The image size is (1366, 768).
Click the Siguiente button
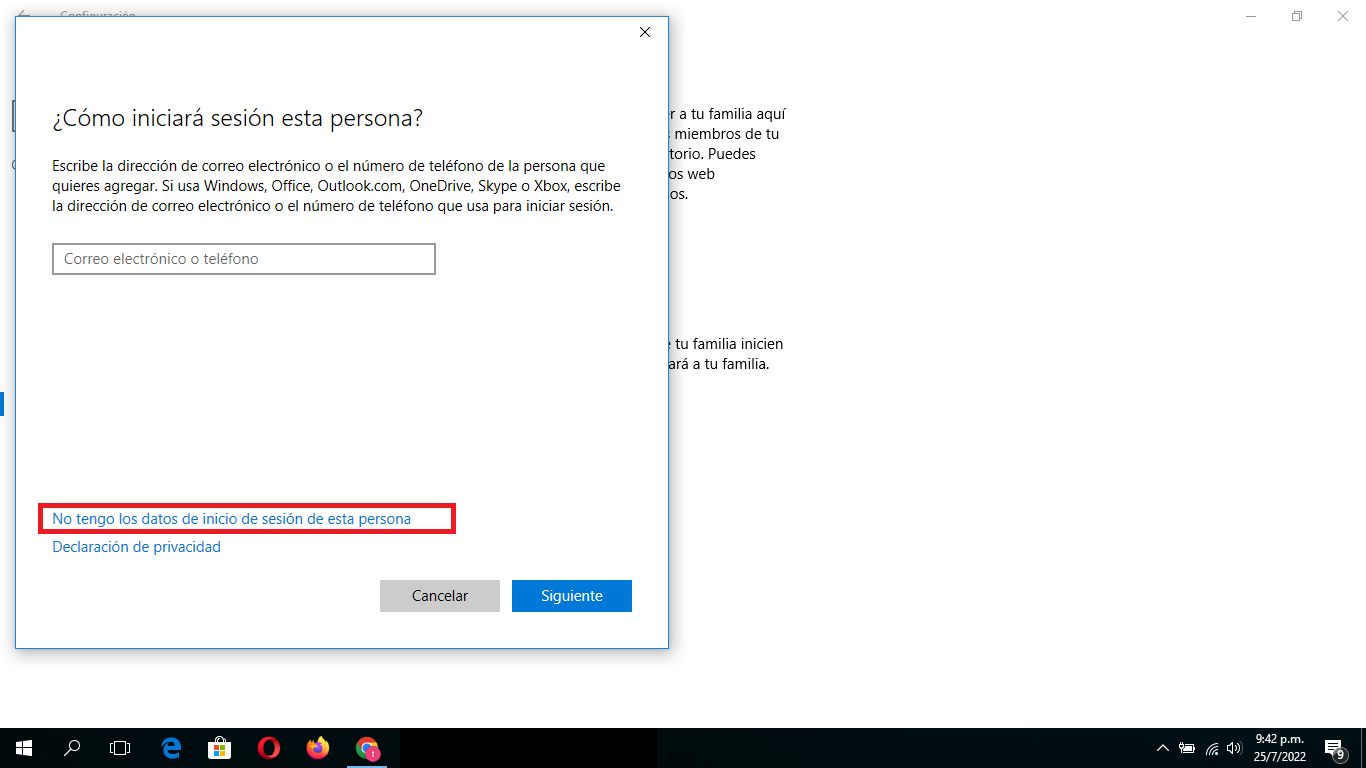pos(572,596)
